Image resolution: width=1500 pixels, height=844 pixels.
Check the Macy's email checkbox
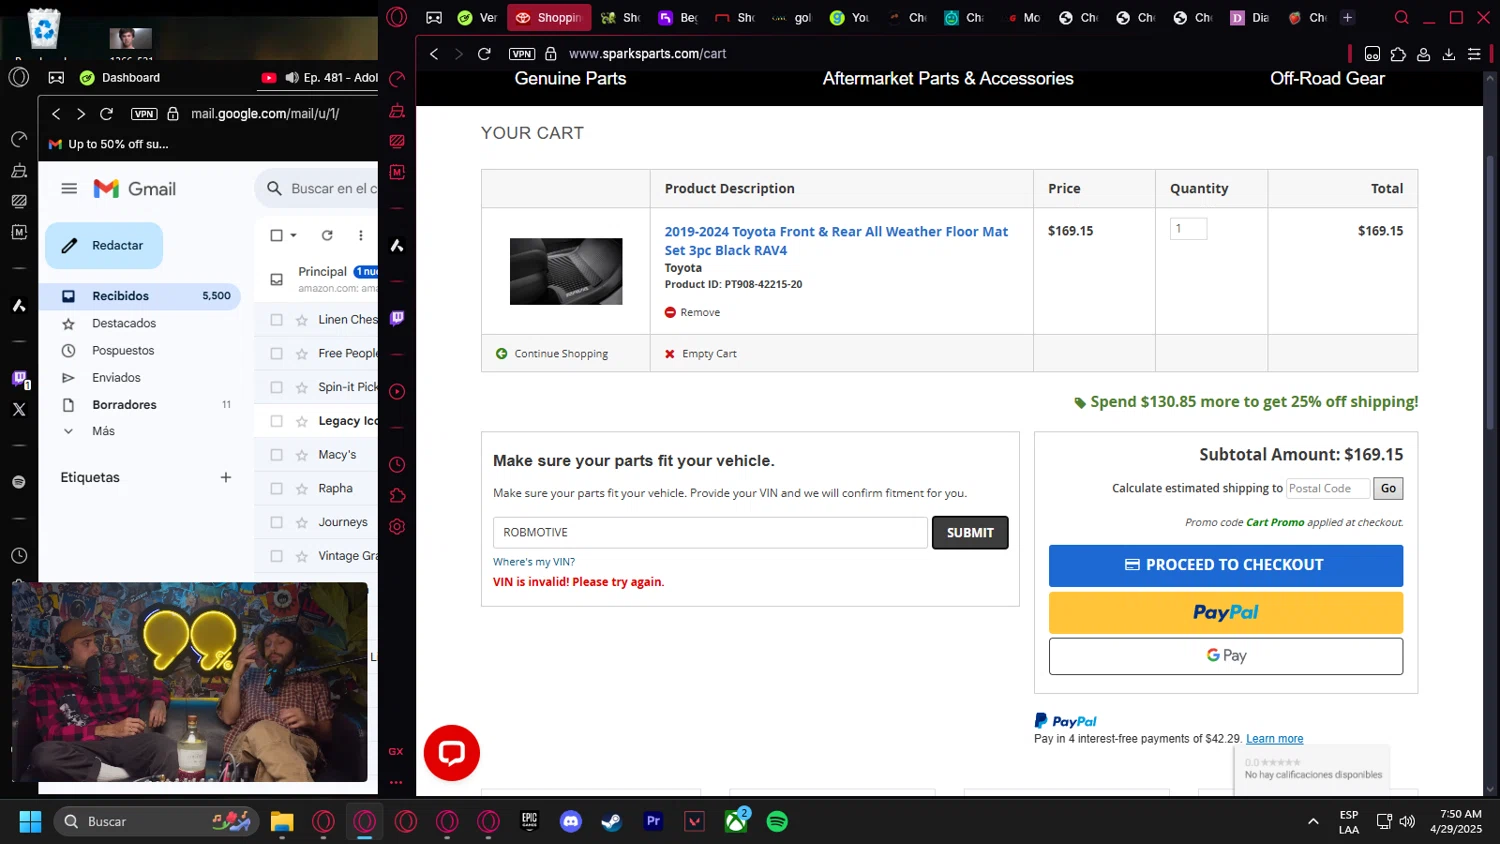click(277, 455)
